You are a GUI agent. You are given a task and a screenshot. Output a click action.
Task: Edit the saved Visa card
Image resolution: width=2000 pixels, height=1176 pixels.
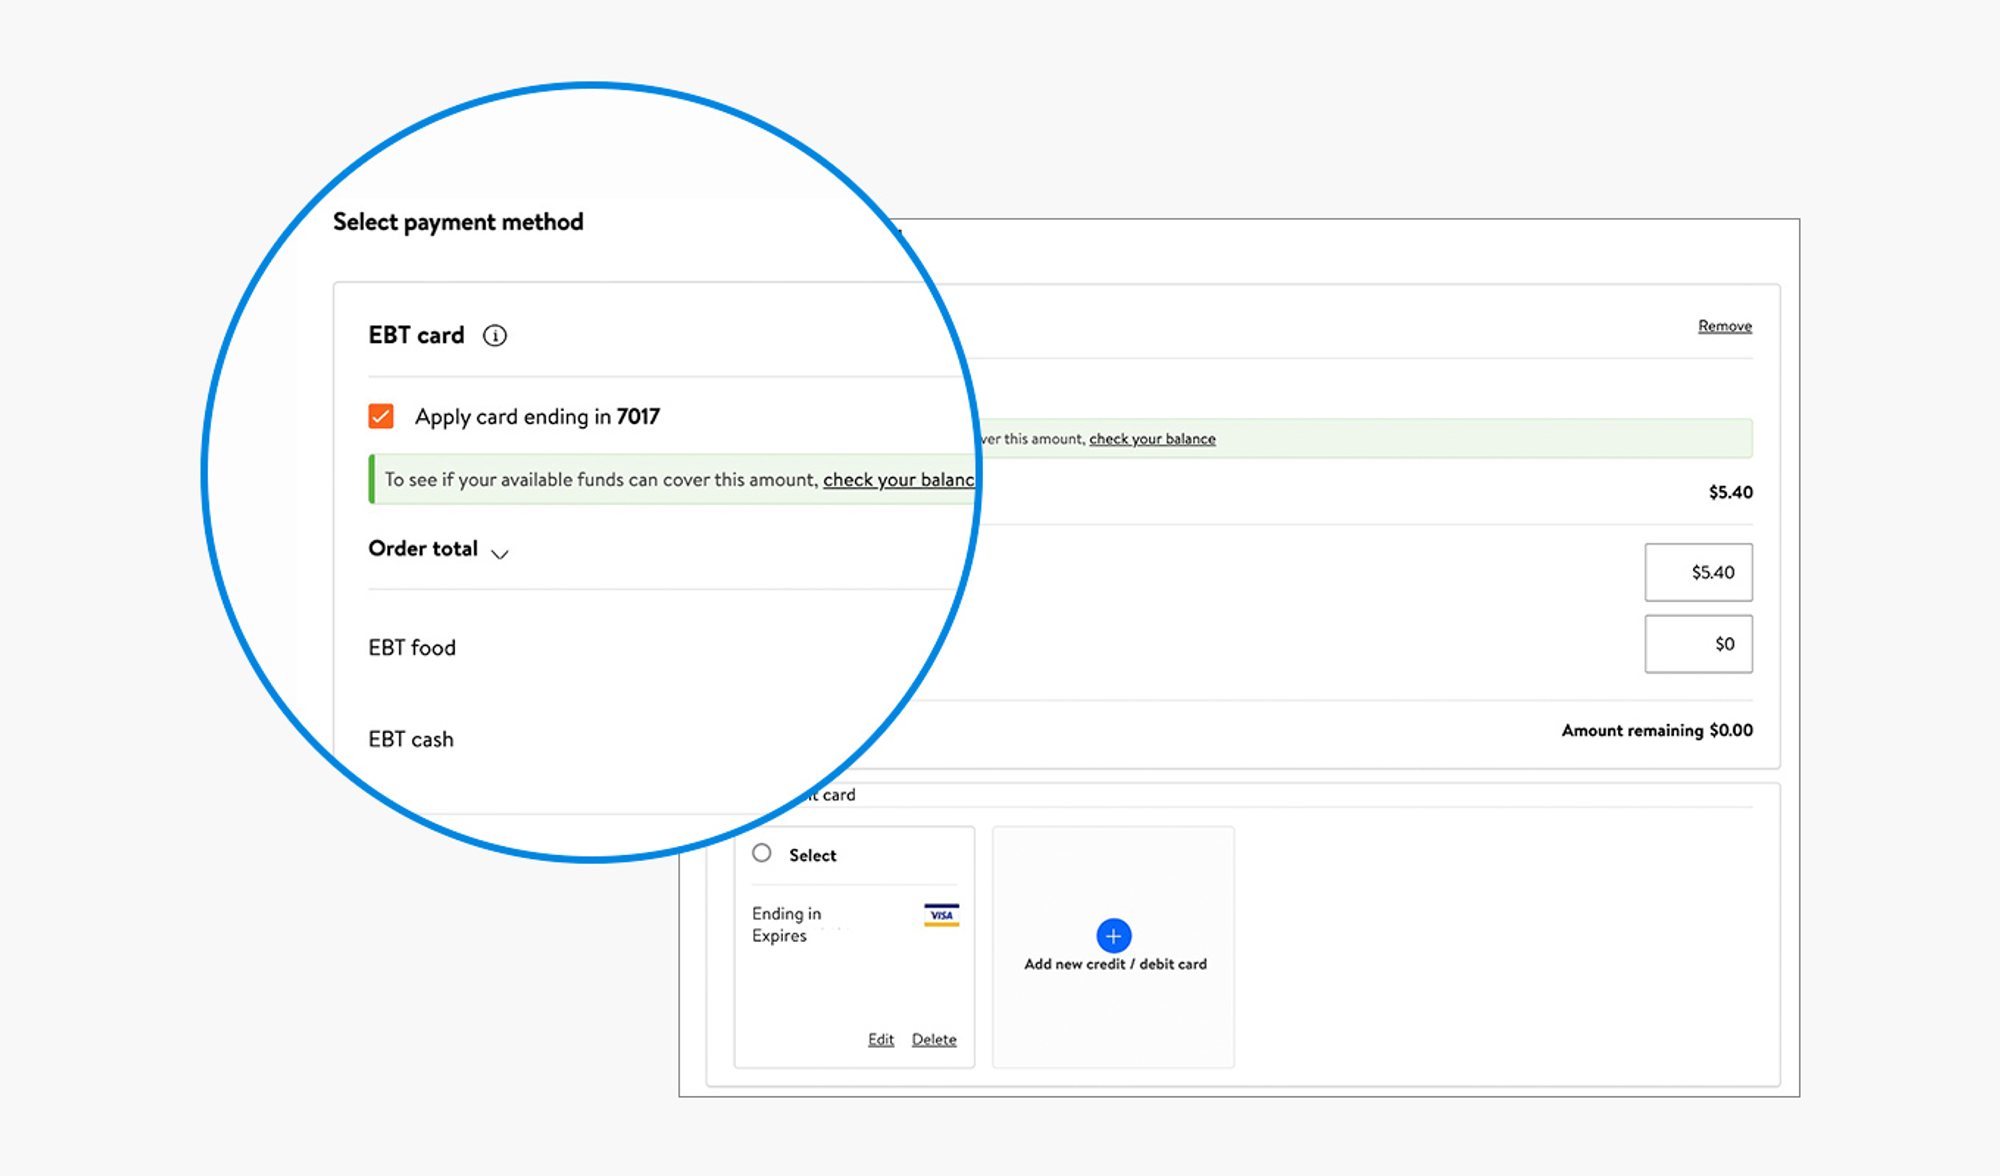[880, 1040]
